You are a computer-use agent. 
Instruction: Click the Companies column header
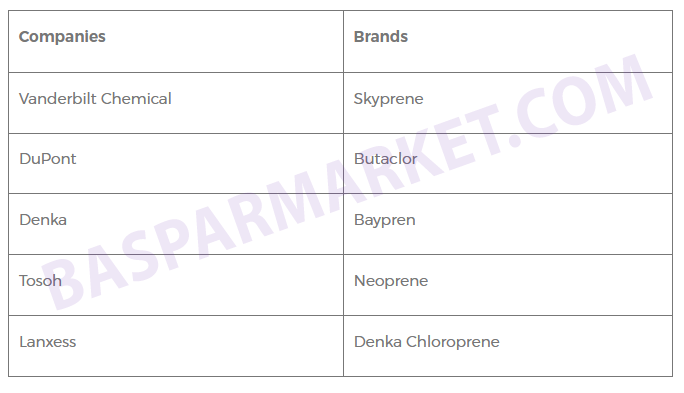click(176, 41)
